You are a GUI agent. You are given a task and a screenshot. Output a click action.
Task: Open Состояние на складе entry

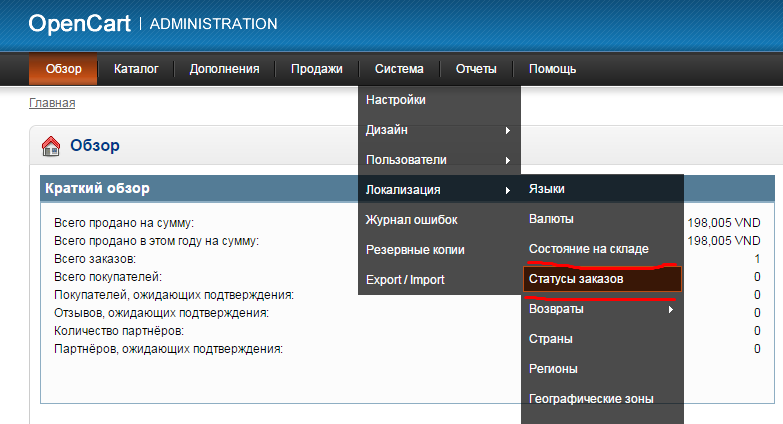click(x=602, y=249)
